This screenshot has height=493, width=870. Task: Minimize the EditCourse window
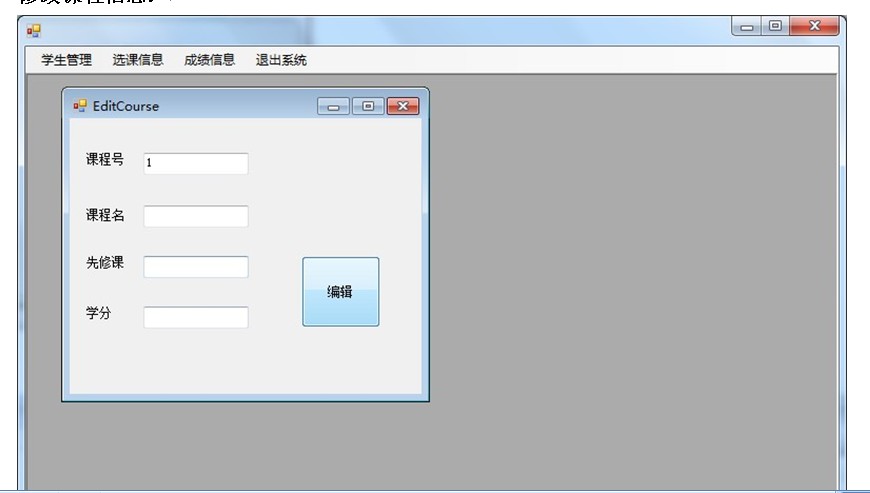[x=333, y=106]
